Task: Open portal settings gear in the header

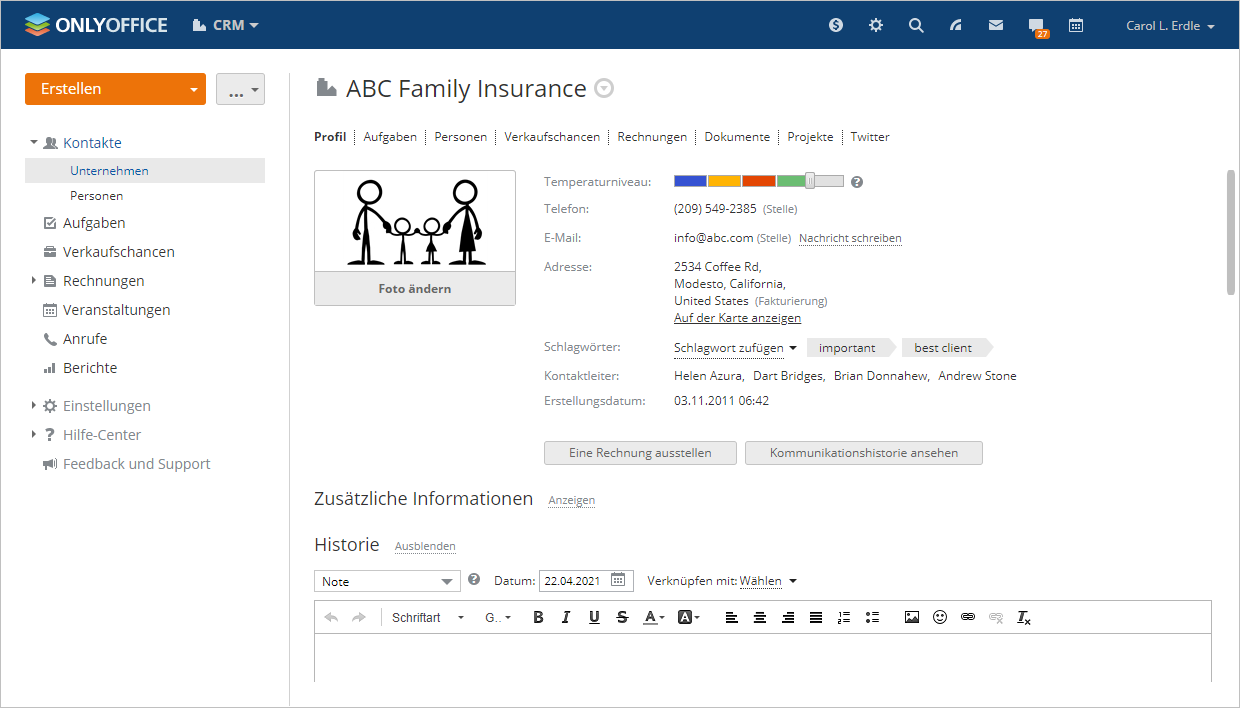Action: [x=876, y=26]
